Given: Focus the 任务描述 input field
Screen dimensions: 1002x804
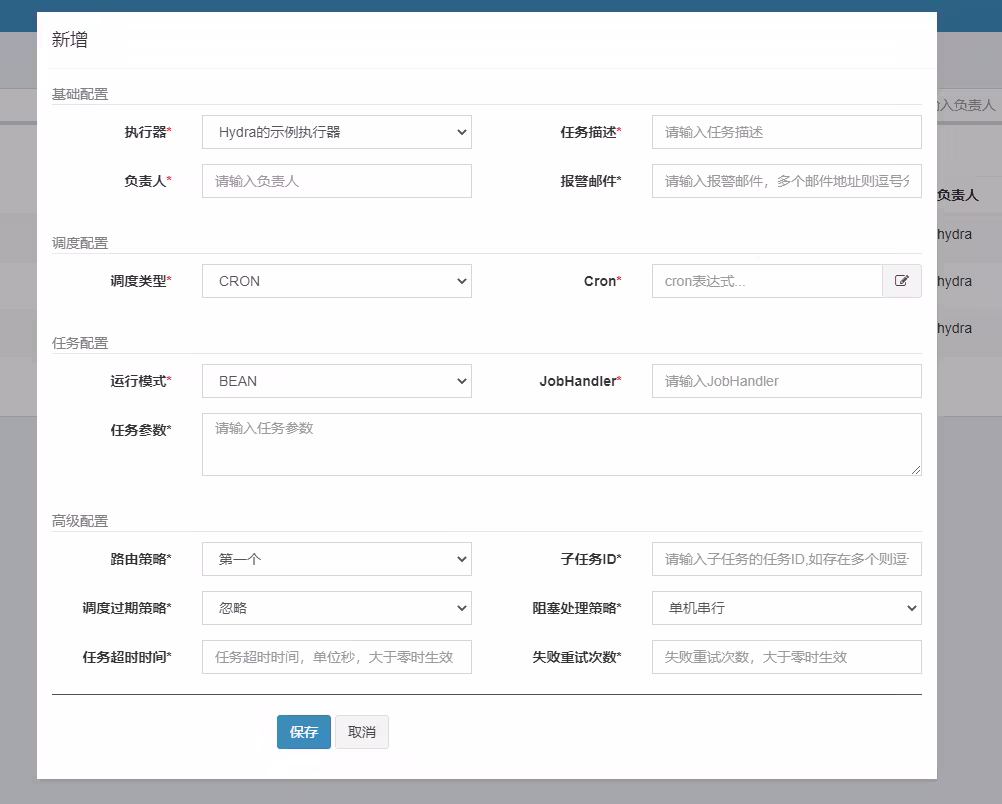Looking at the screenshot, I should point(786,132).
